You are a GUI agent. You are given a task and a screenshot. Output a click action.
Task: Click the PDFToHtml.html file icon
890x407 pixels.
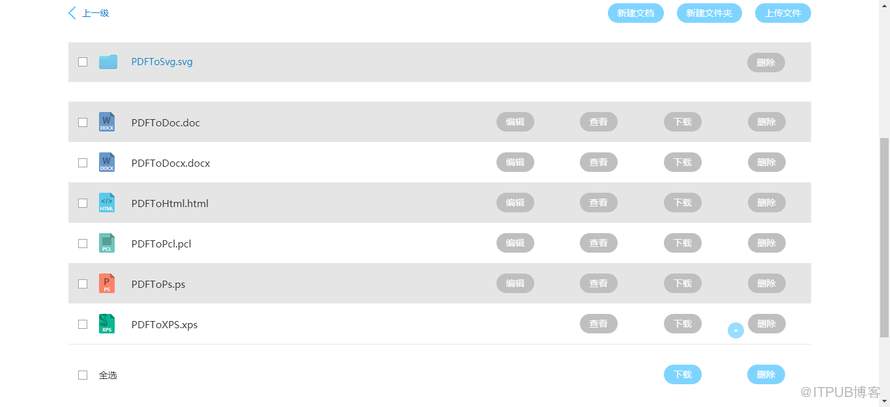coord(107,203)
